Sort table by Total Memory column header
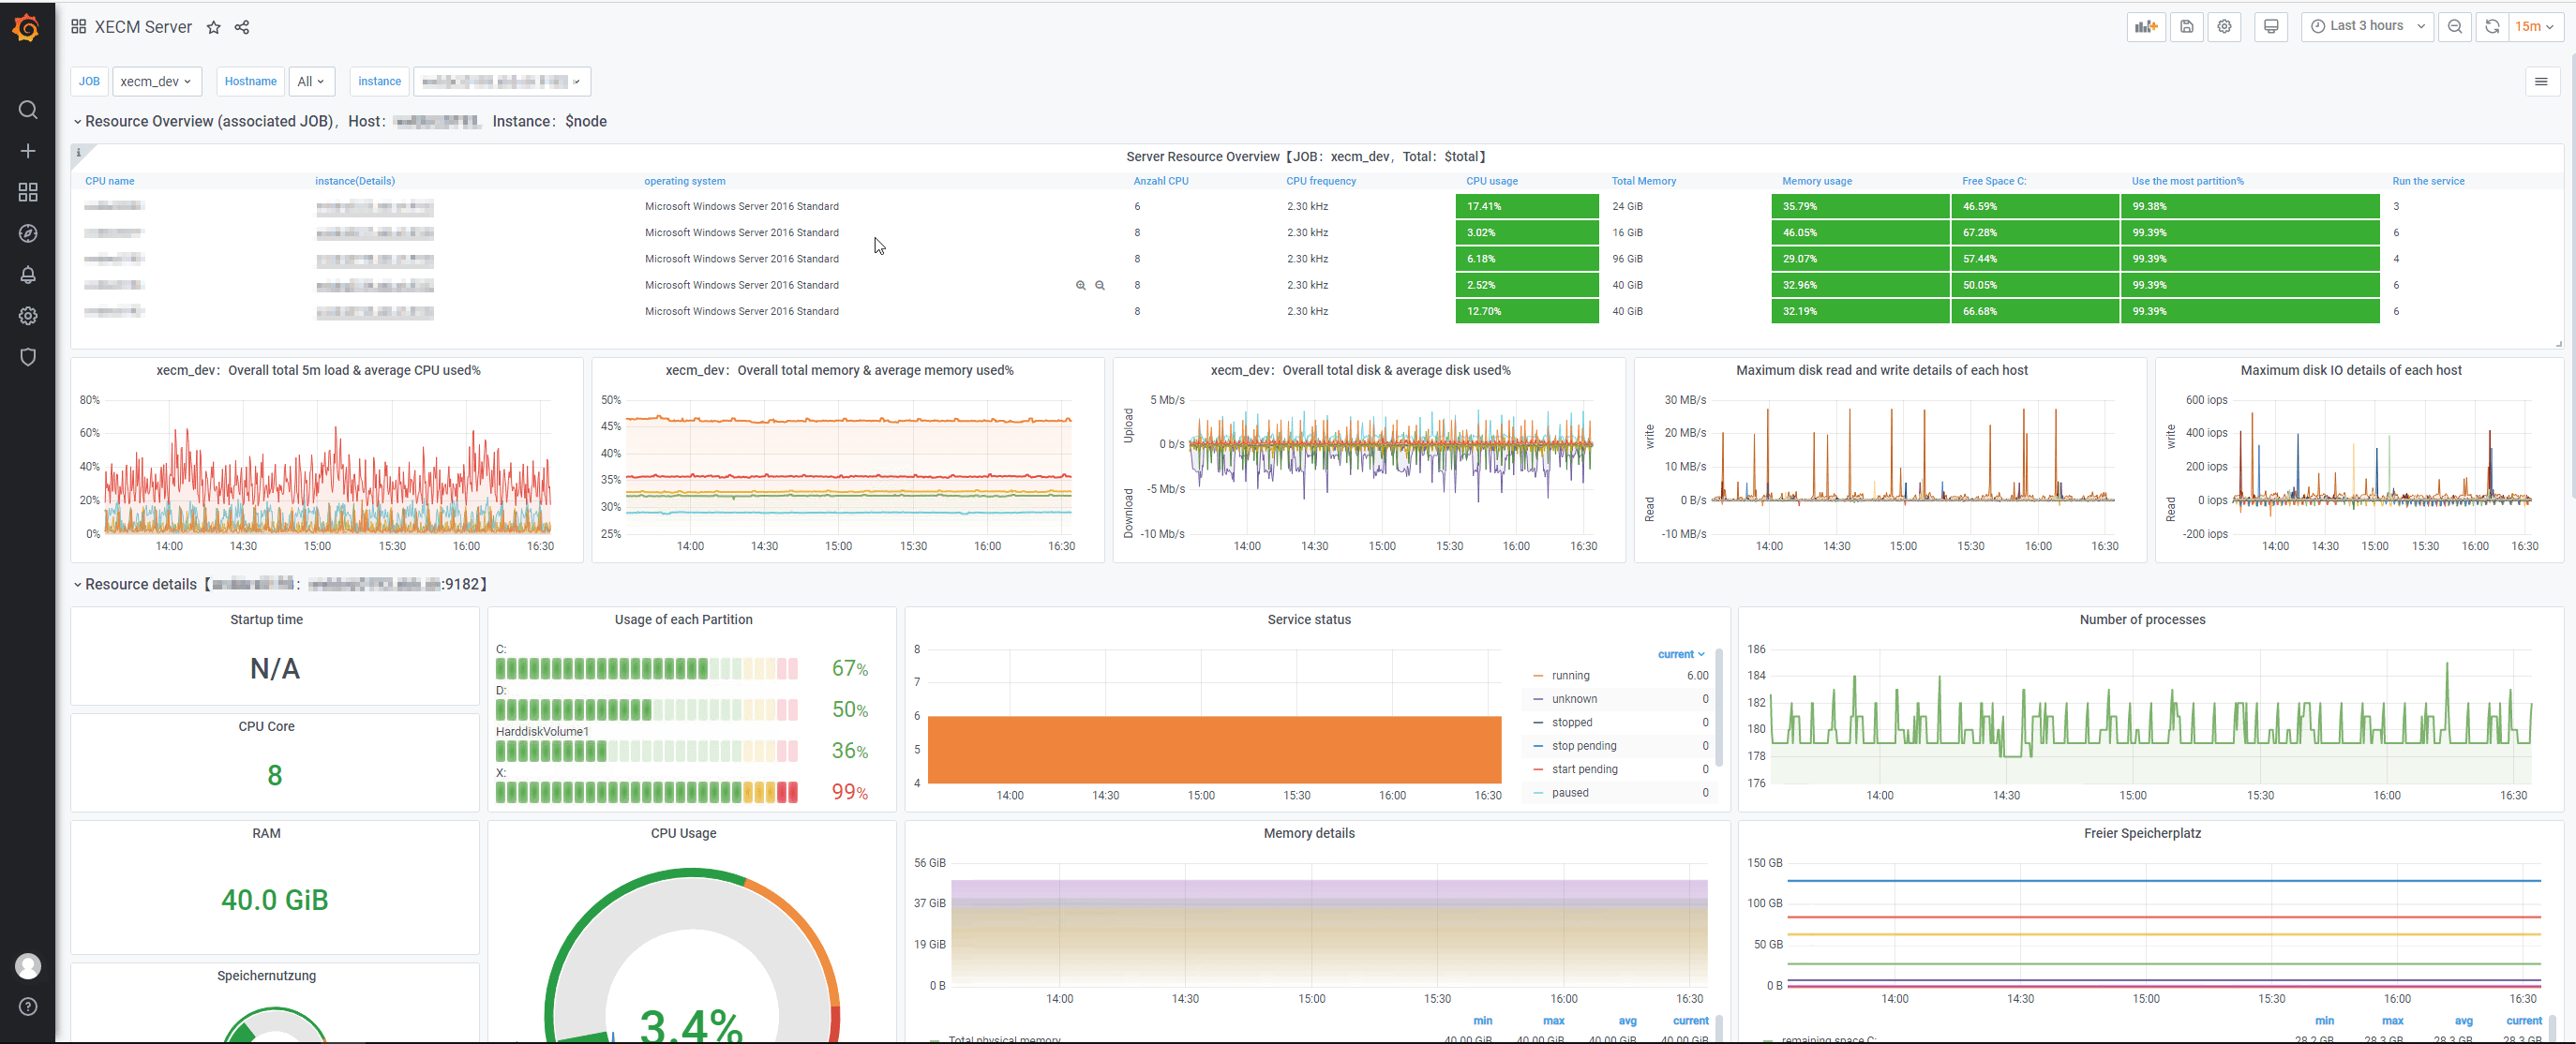Image resolution: width=2576 pixels, height=1044 pixels. [1643, 182]
